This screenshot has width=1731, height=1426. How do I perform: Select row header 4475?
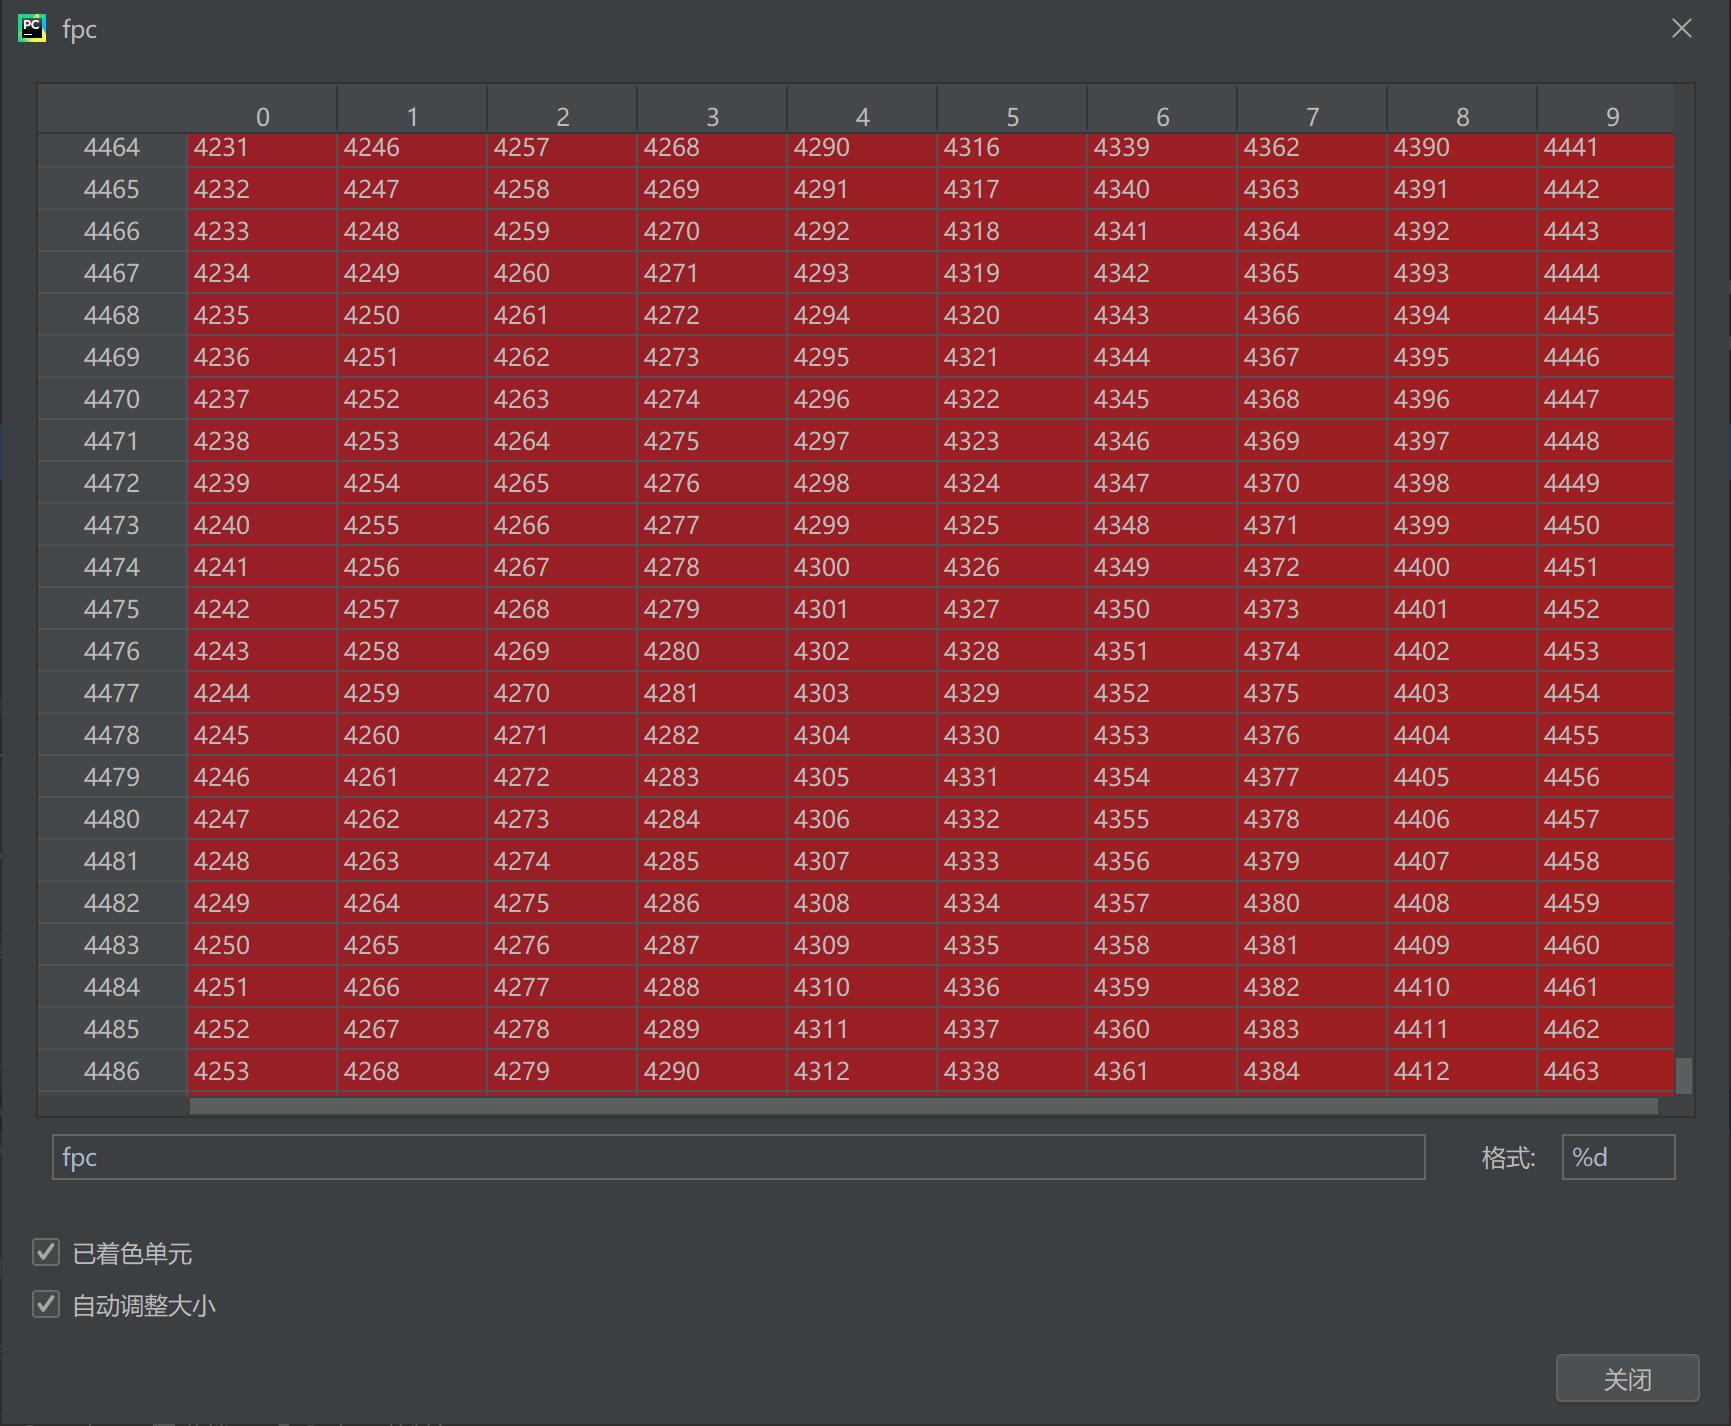pyautogui.click(x=111, y=608)
